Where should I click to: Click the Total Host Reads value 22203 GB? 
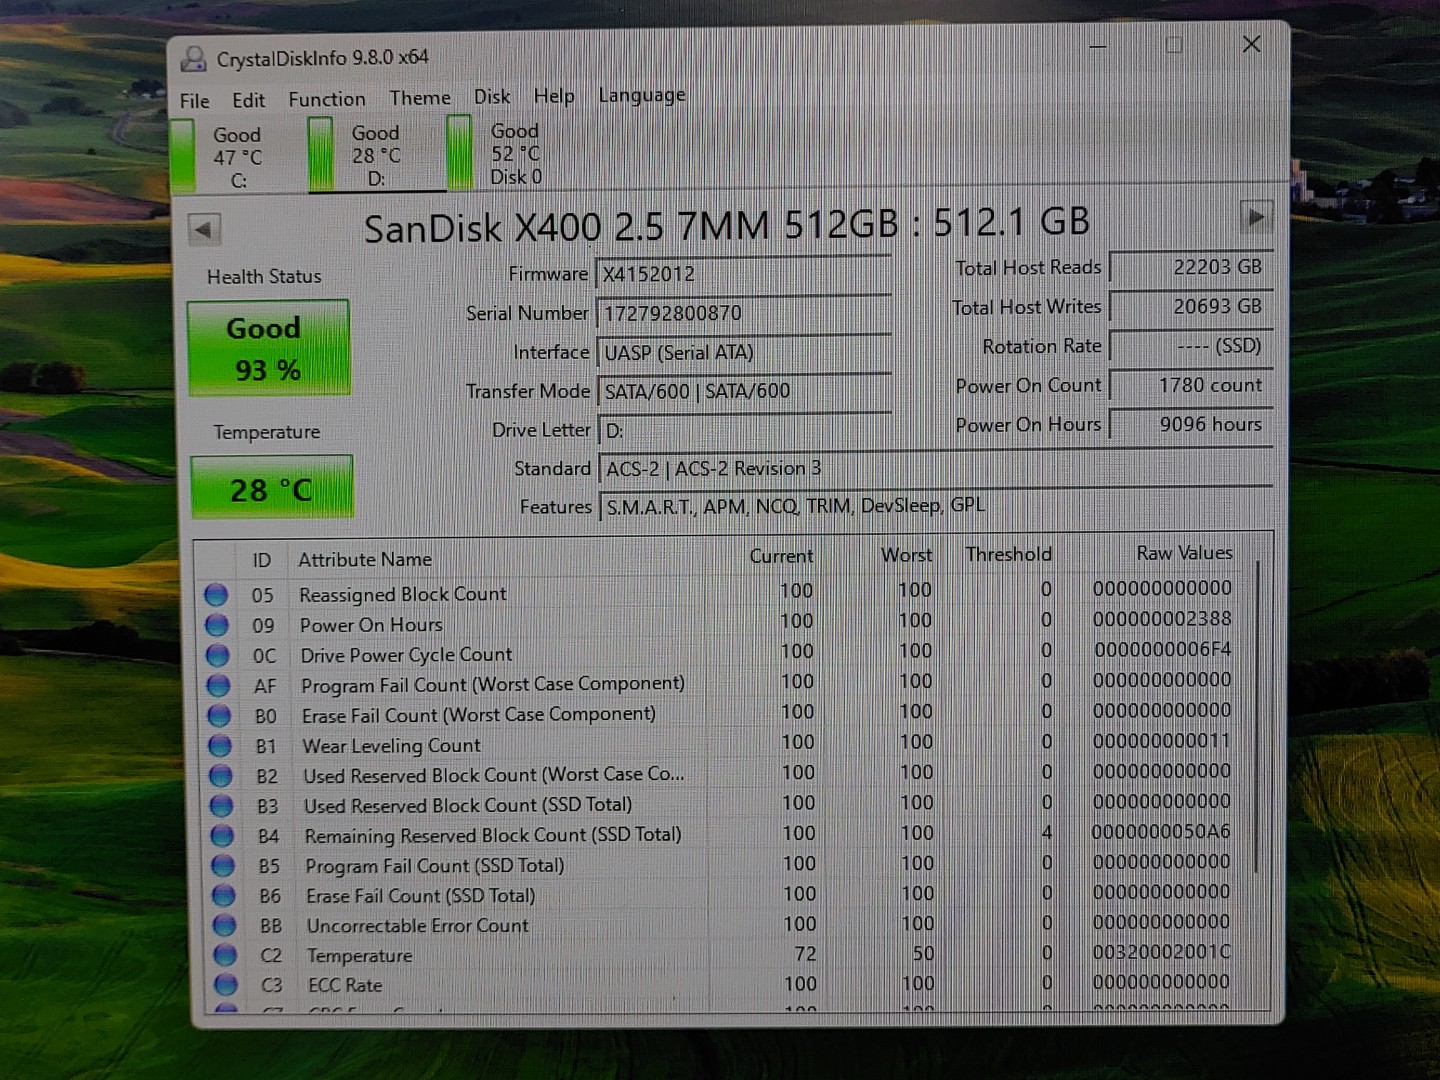click(1191, 267)
